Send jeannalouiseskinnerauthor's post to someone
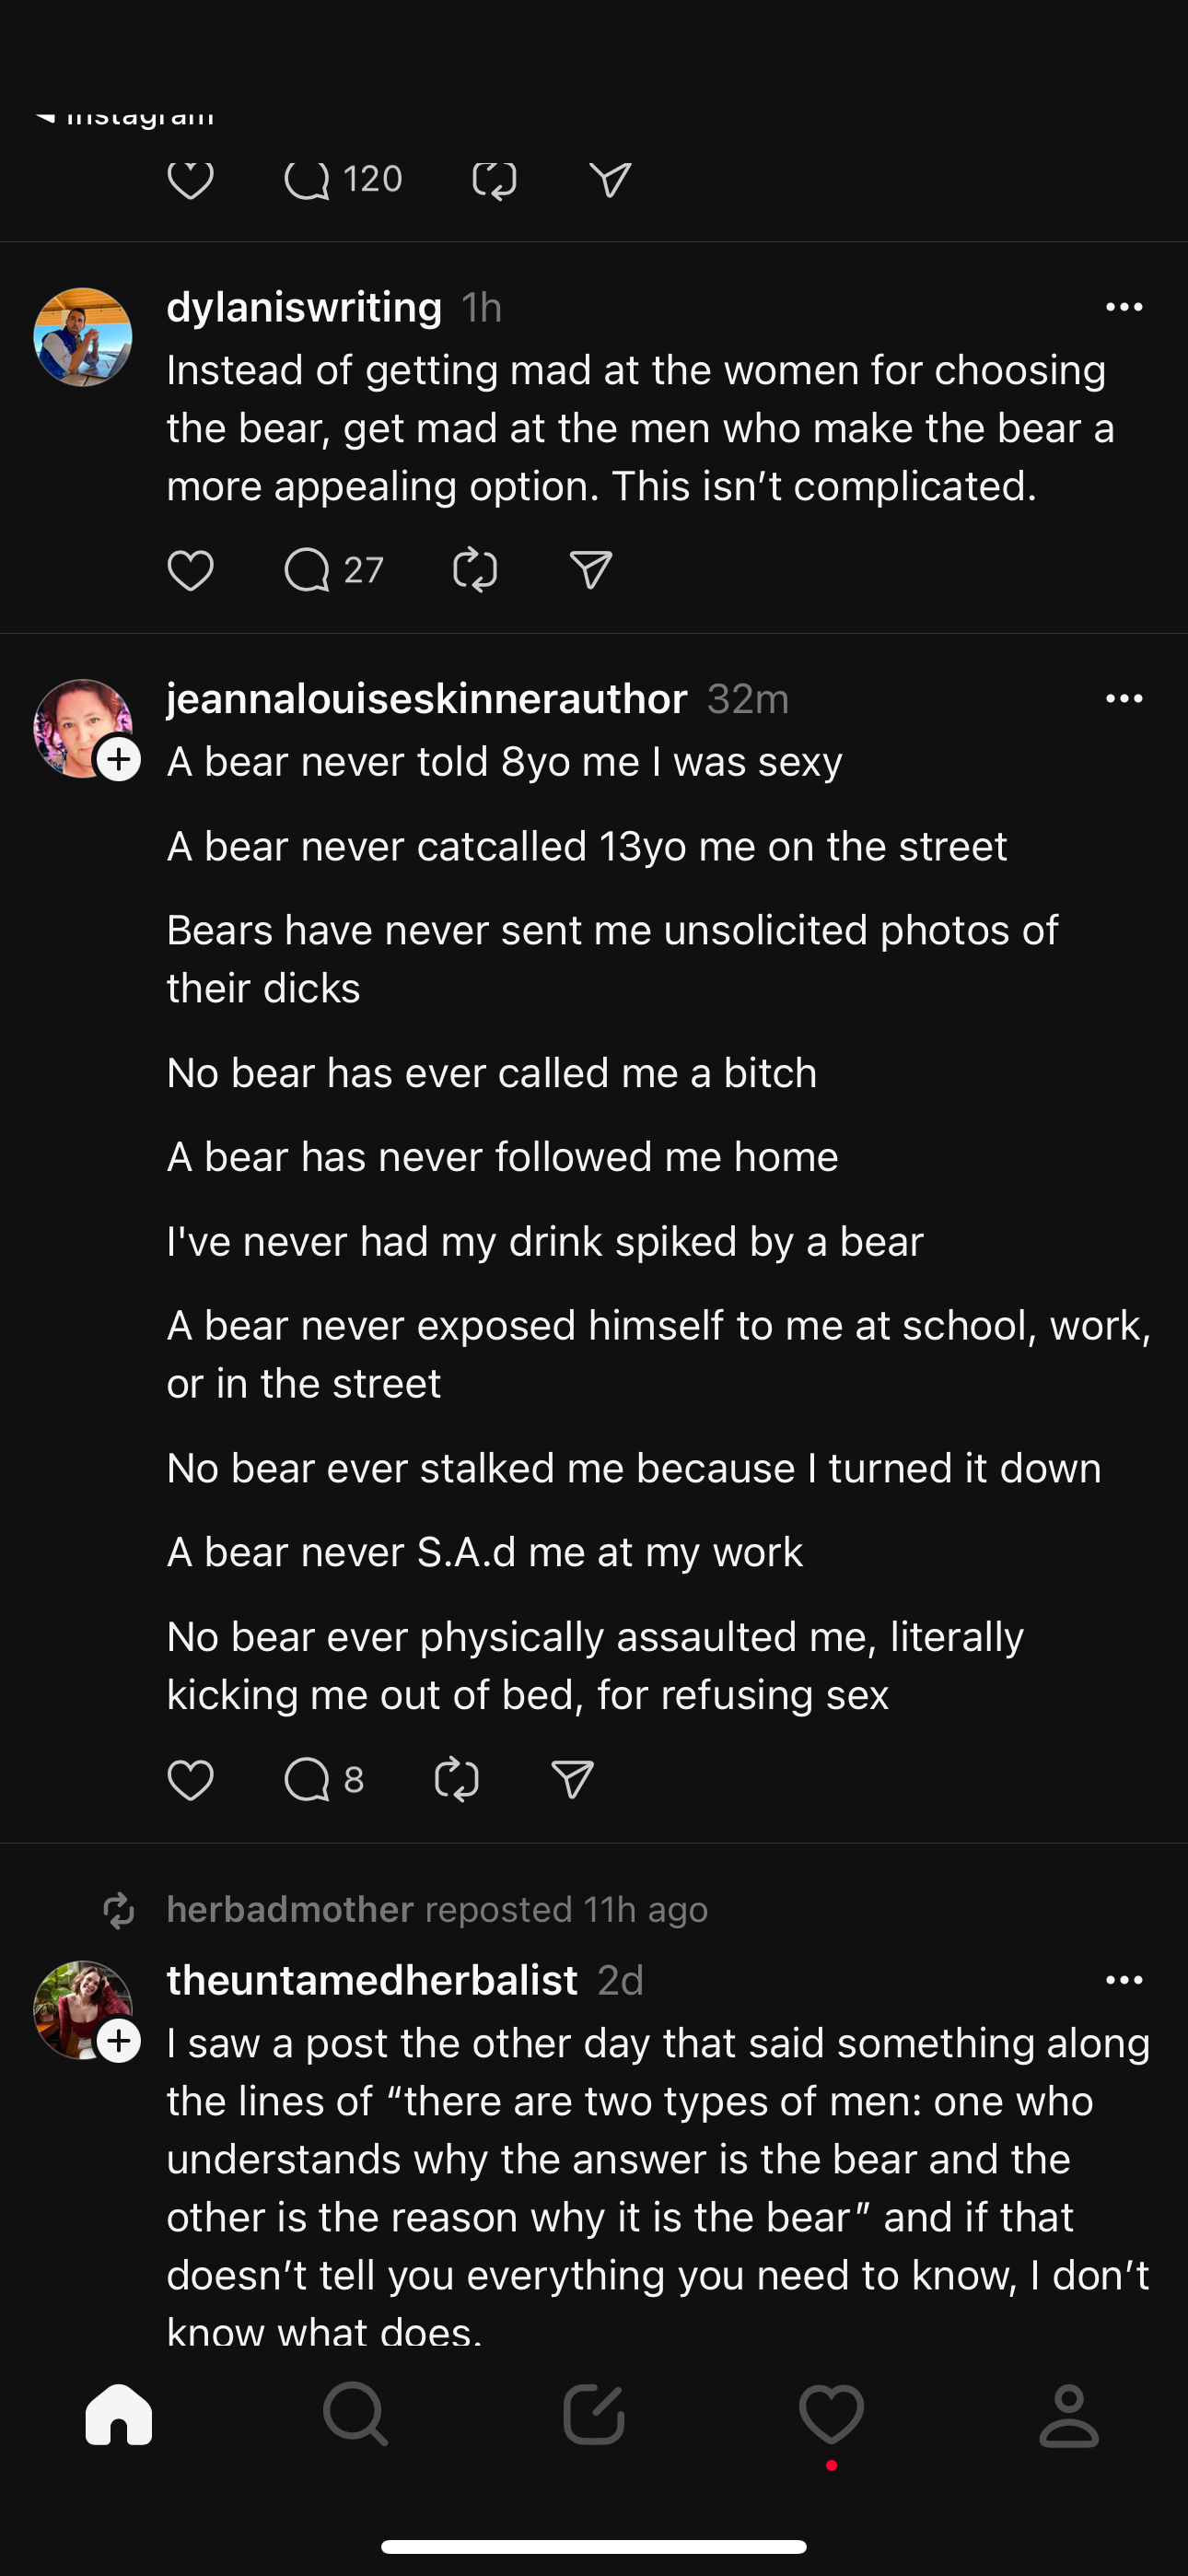This screenshot has width=1188, height=2576. tap(573, 1780)
